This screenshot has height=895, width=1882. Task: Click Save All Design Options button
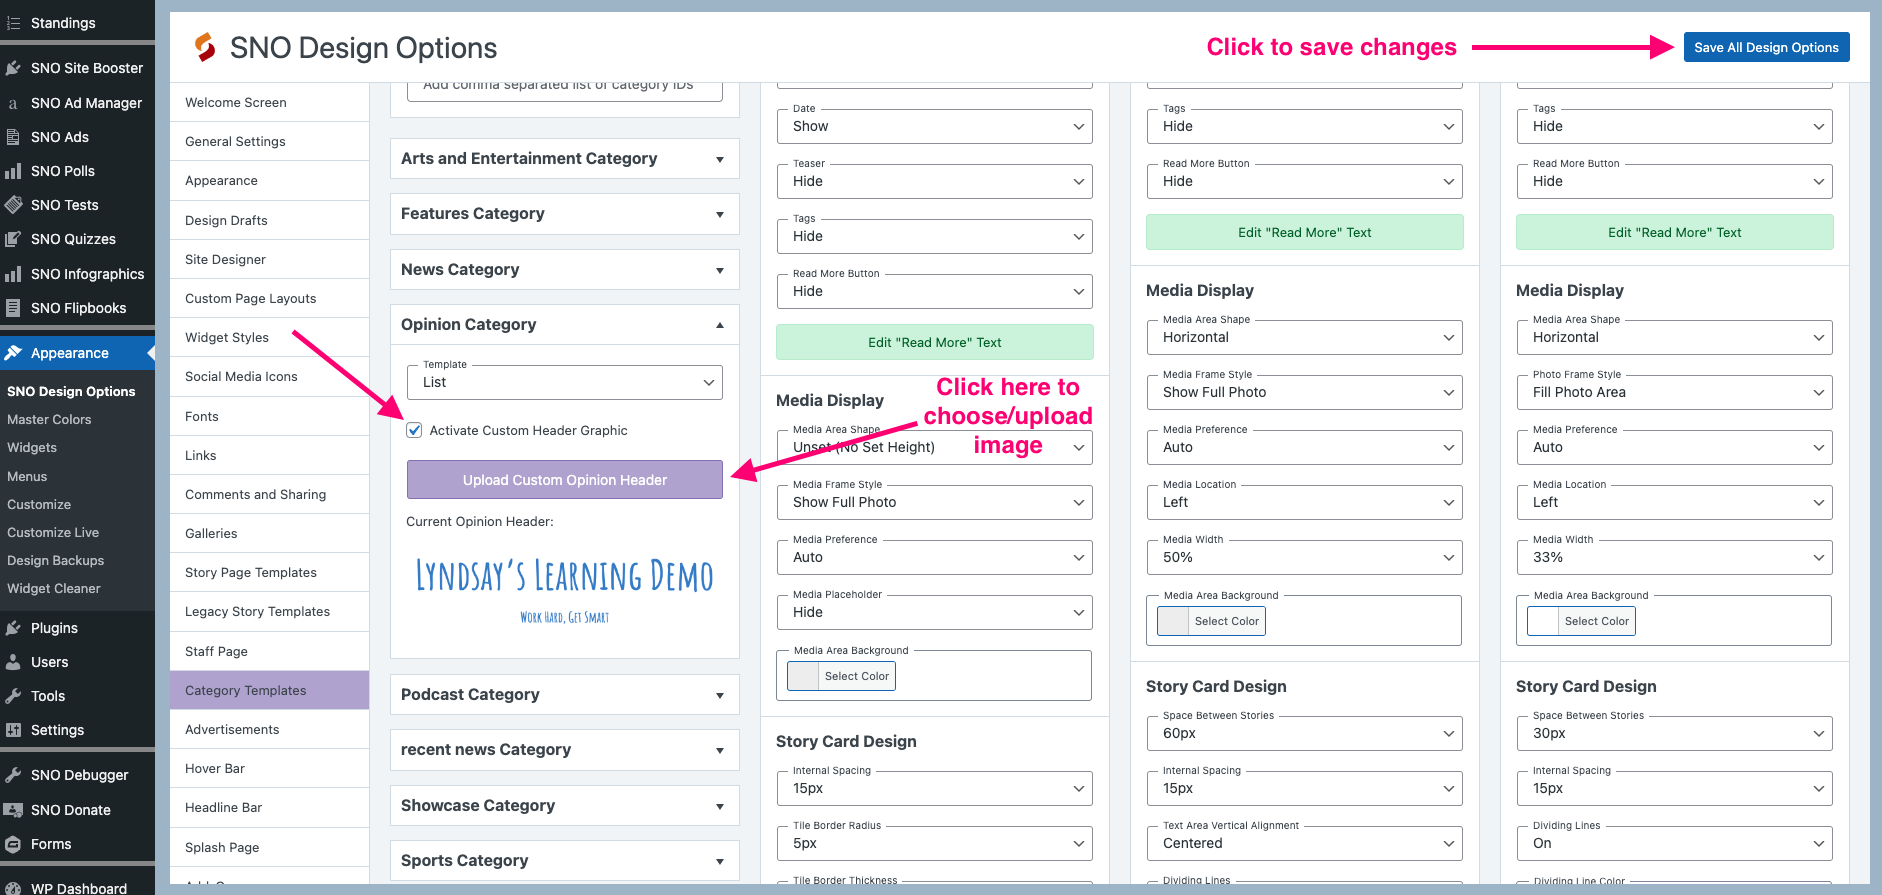1766,47
